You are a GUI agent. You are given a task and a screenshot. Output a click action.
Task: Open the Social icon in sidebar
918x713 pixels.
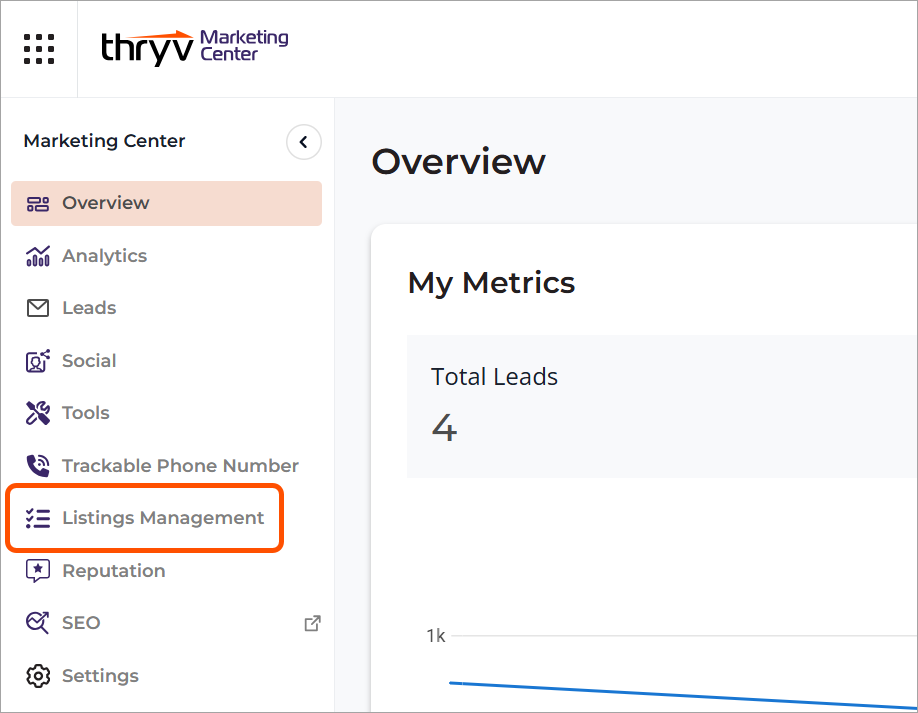coord(38,361)
